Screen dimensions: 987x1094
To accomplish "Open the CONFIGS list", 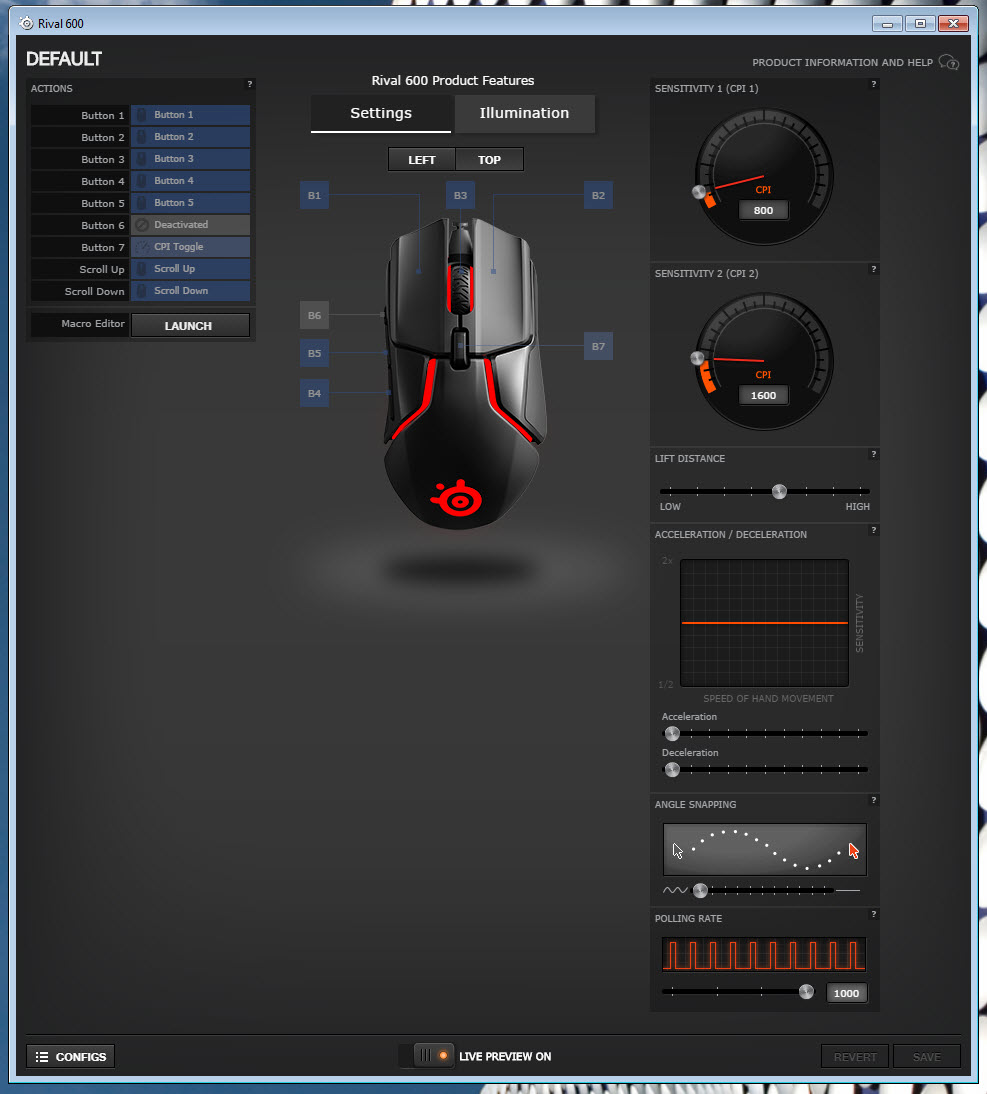I will click(x=70, y=1056).
